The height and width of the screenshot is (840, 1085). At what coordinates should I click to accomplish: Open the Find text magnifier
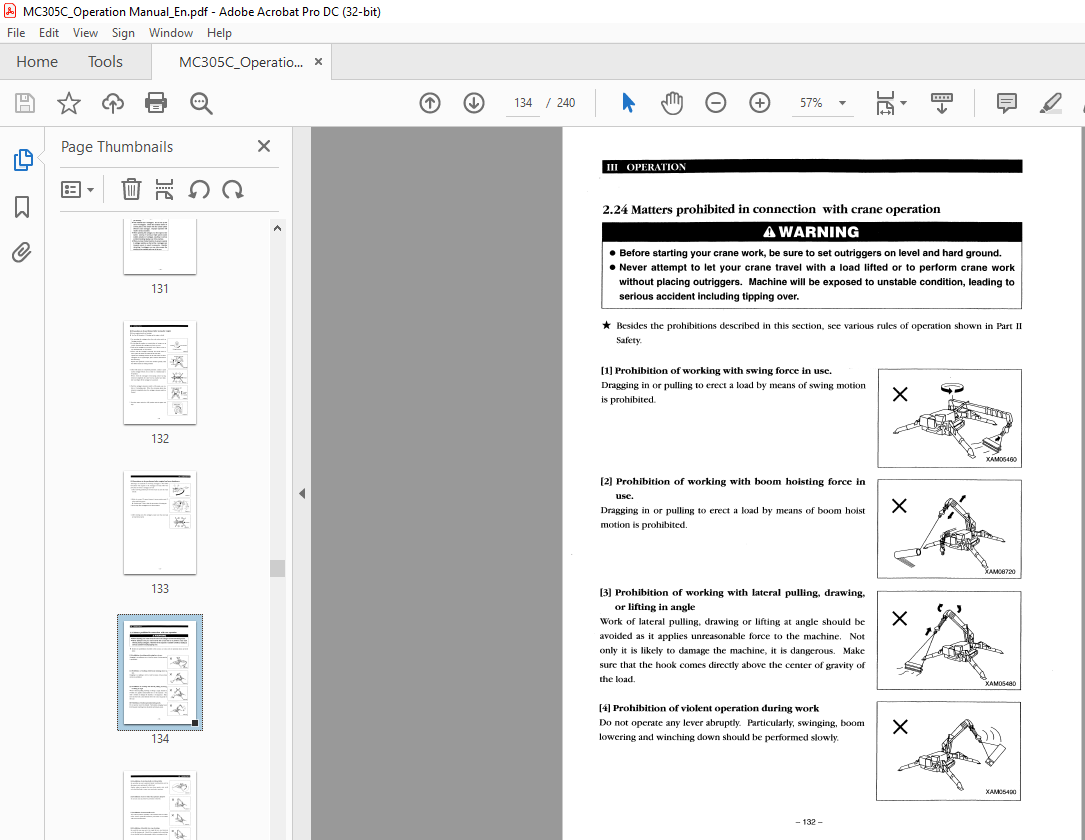(x=201, y=103)
